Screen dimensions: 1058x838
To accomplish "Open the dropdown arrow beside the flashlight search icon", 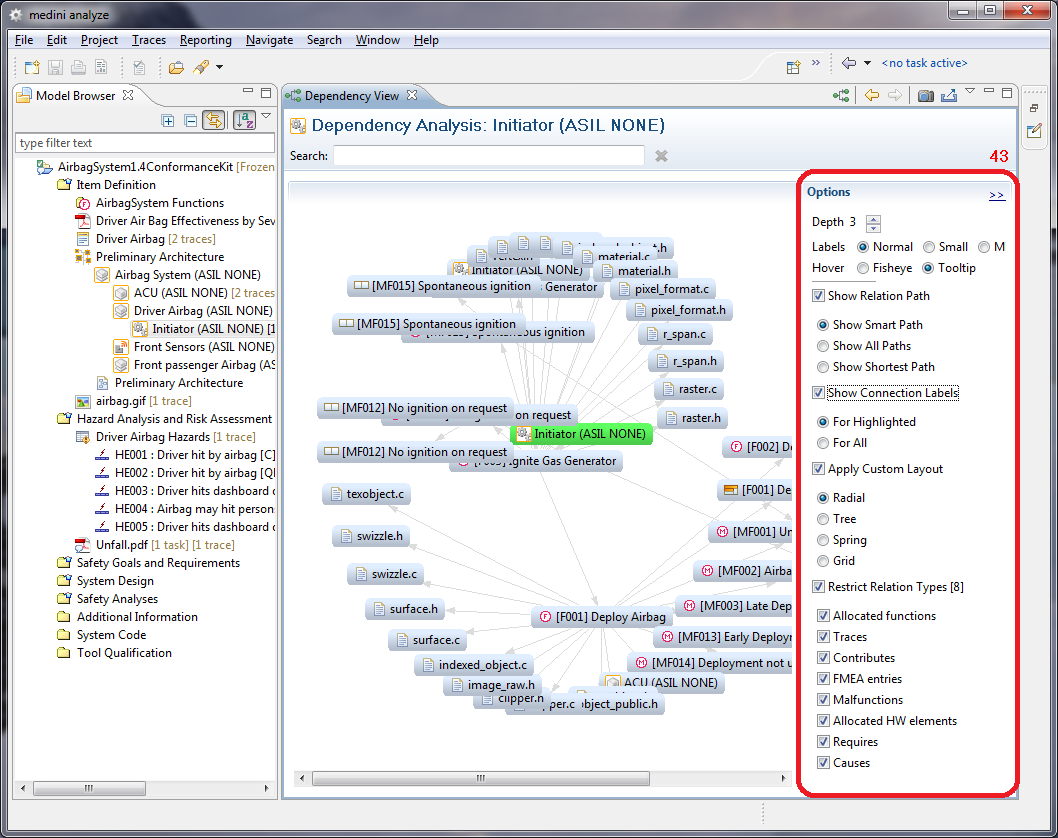I will coord(220,67).
